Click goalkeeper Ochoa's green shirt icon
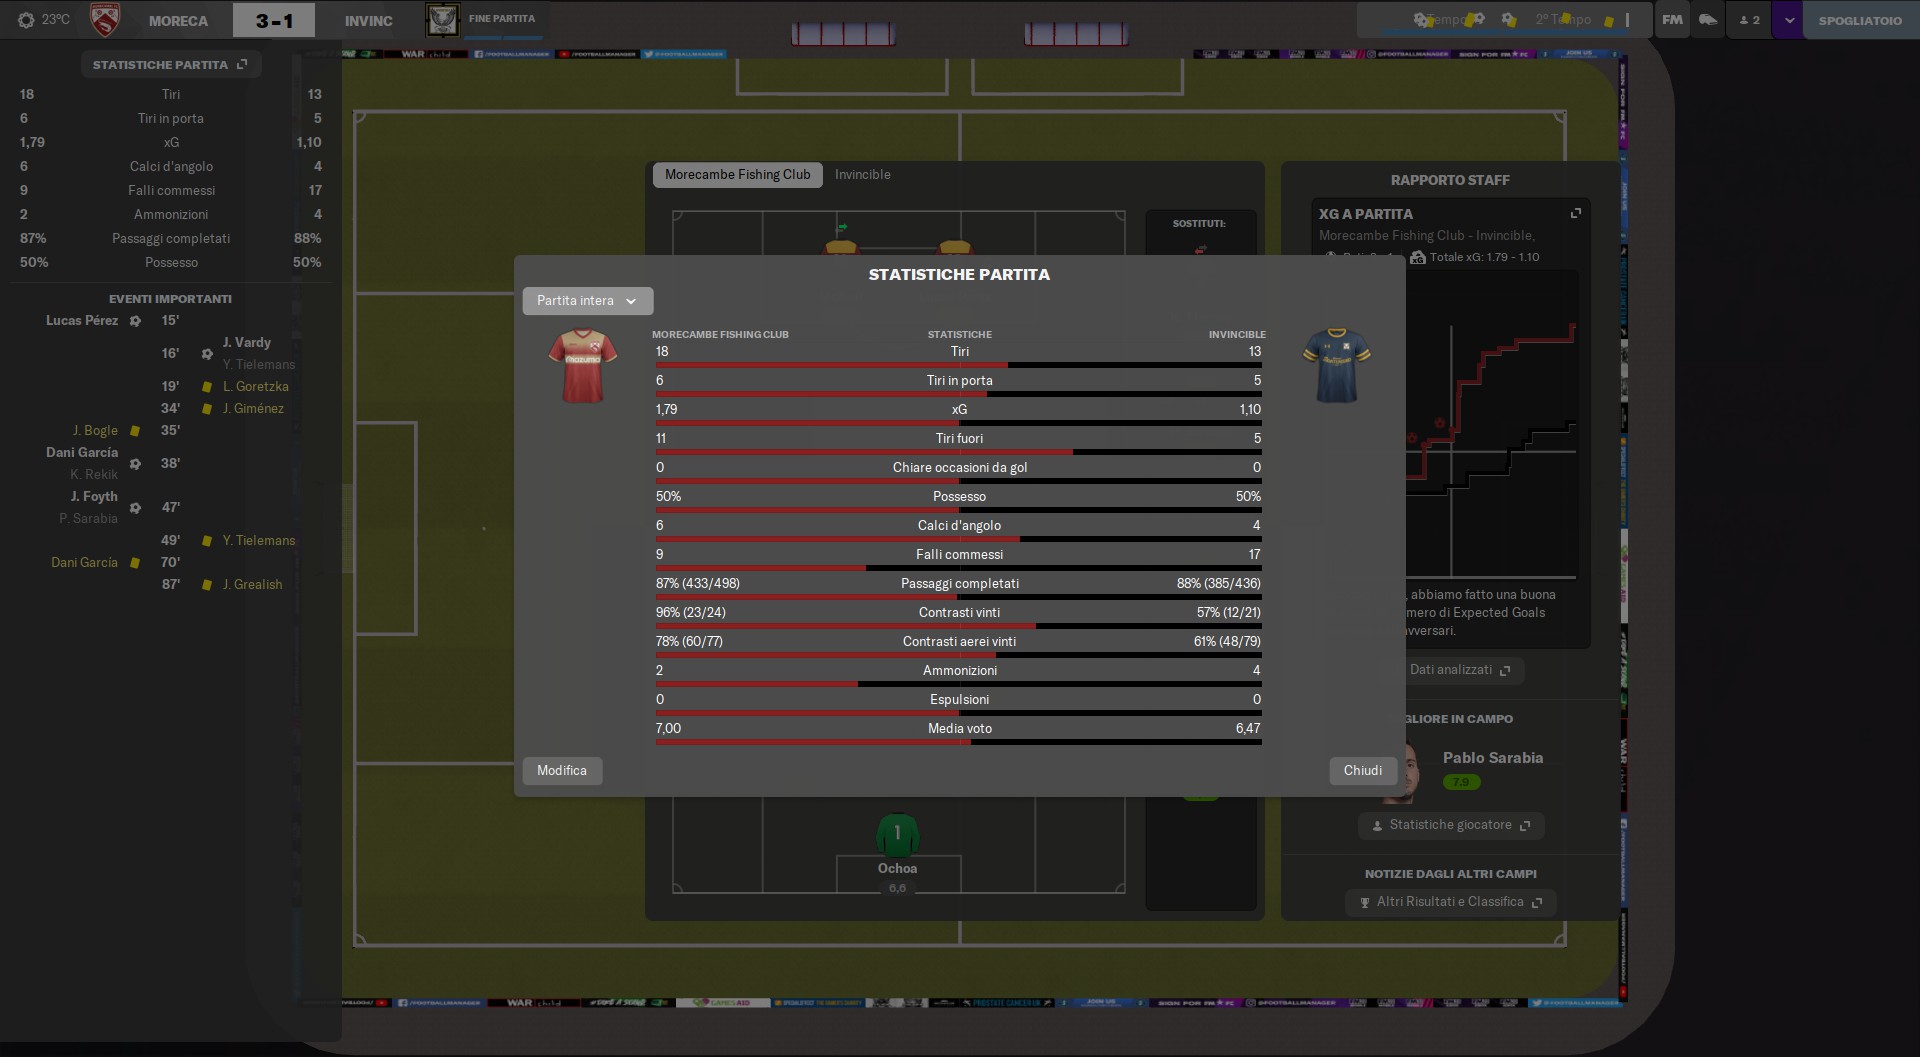This screenshot has height=1057, width=1920. pyautogui.click(x=897, y=834)
